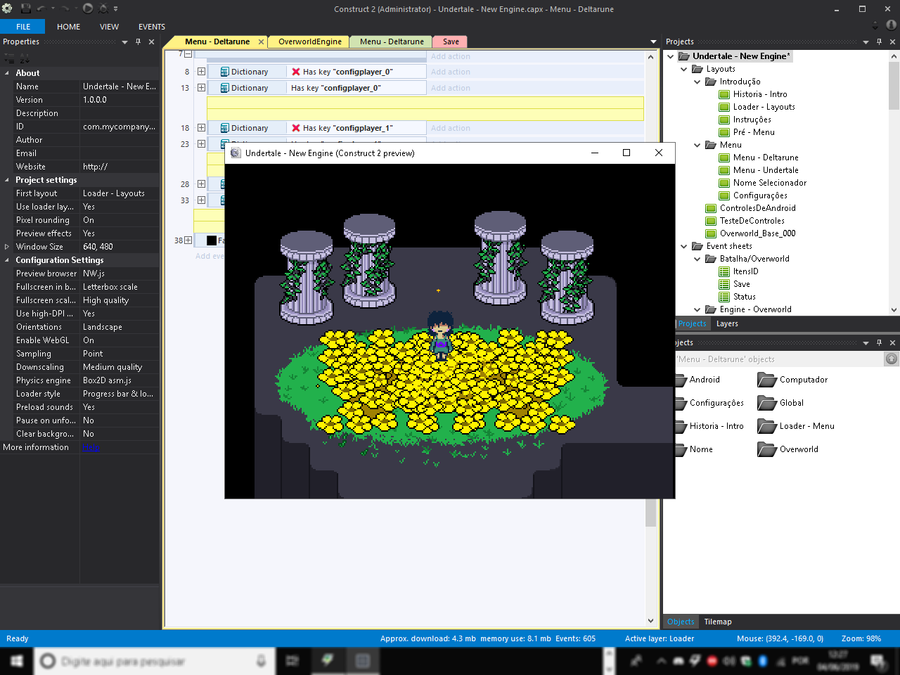
Task: Expand the Window Size property
Action: tap(7, 247)
